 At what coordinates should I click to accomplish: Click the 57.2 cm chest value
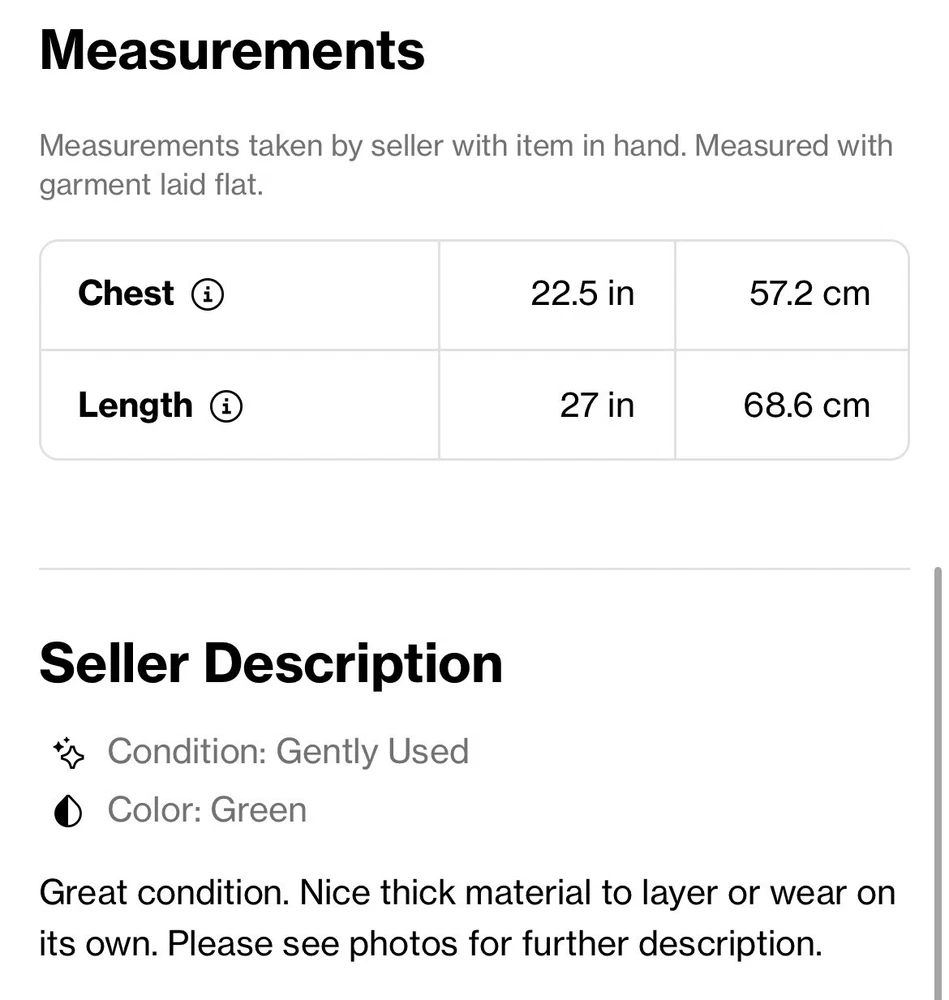click(x=809, y=294)
